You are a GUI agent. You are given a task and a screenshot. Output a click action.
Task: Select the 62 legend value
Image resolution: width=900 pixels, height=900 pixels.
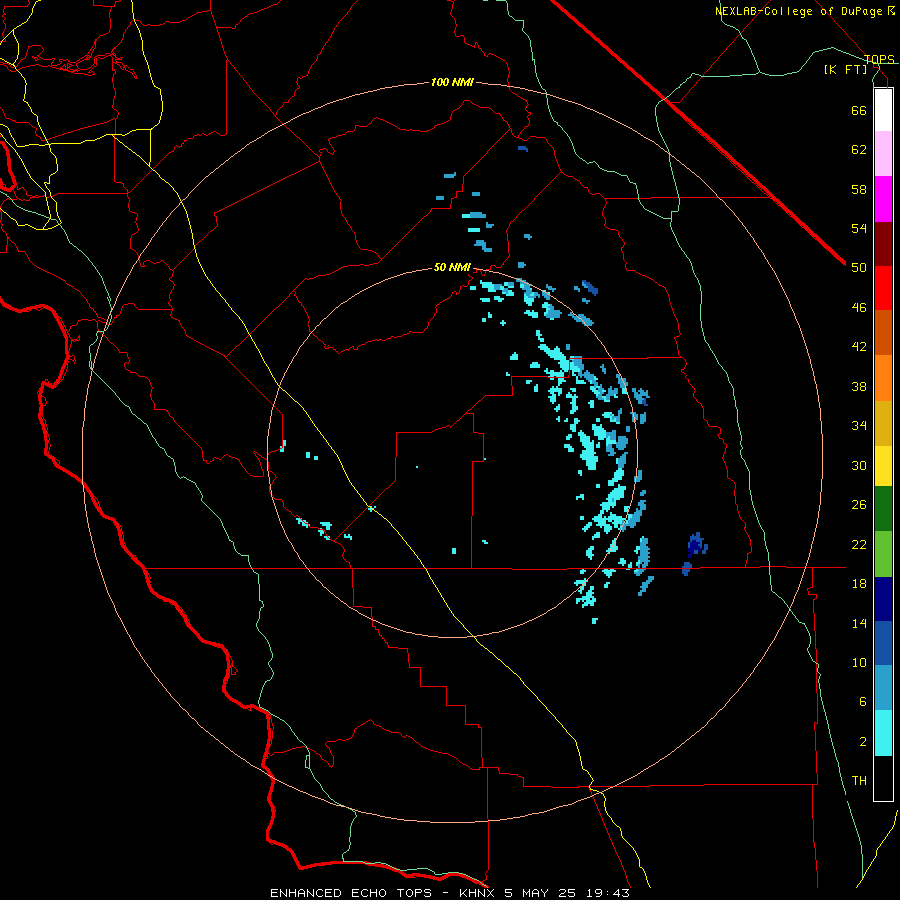(859, 150)
